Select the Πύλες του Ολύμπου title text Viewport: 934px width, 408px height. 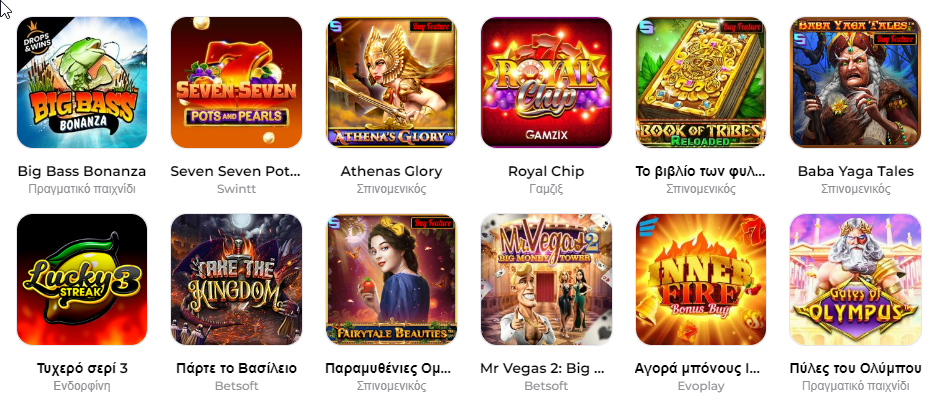pos(855,368)
